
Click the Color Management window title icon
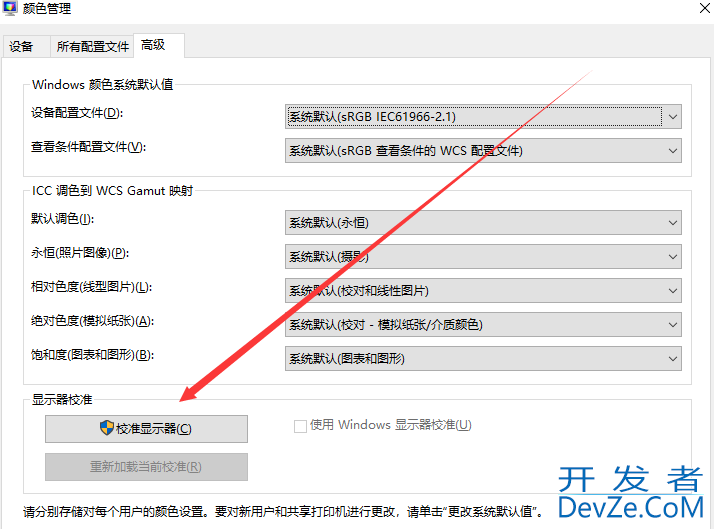(9, 8)
